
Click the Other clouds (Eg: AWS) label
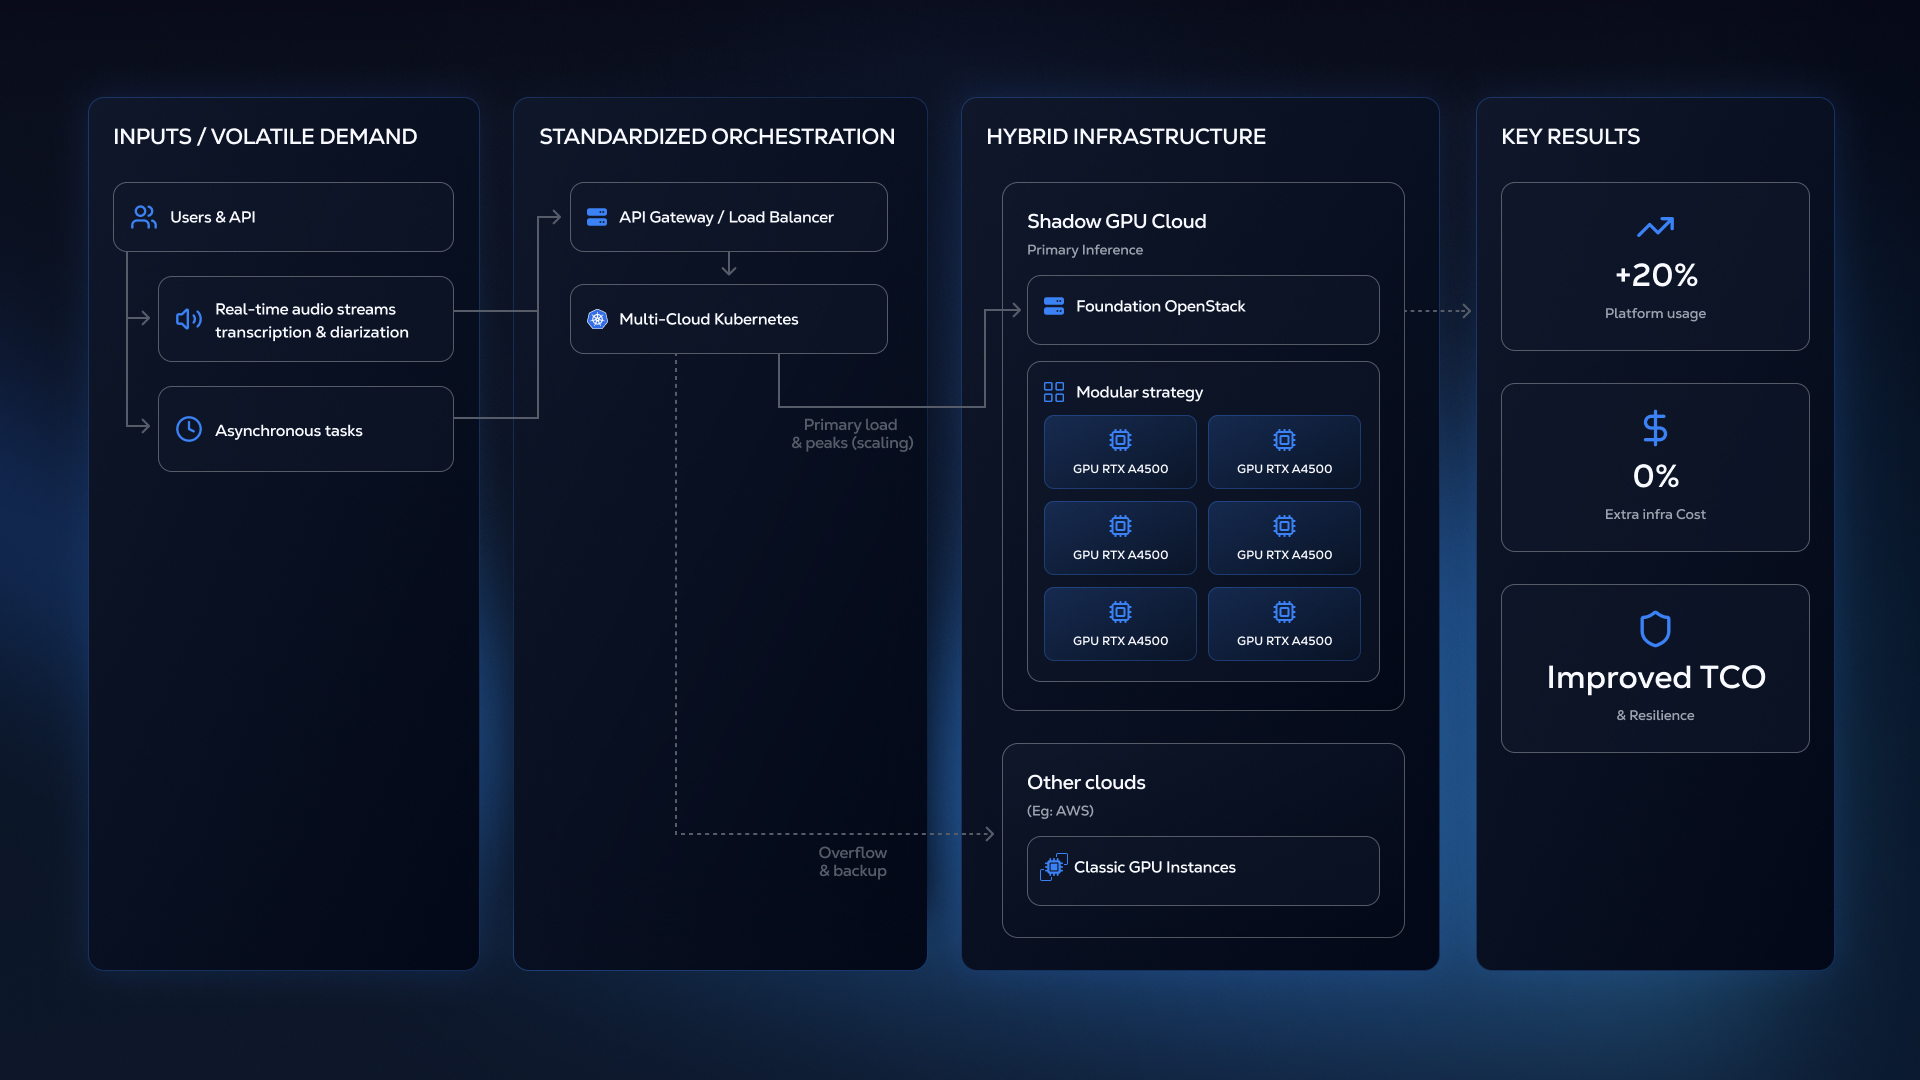1086,782
